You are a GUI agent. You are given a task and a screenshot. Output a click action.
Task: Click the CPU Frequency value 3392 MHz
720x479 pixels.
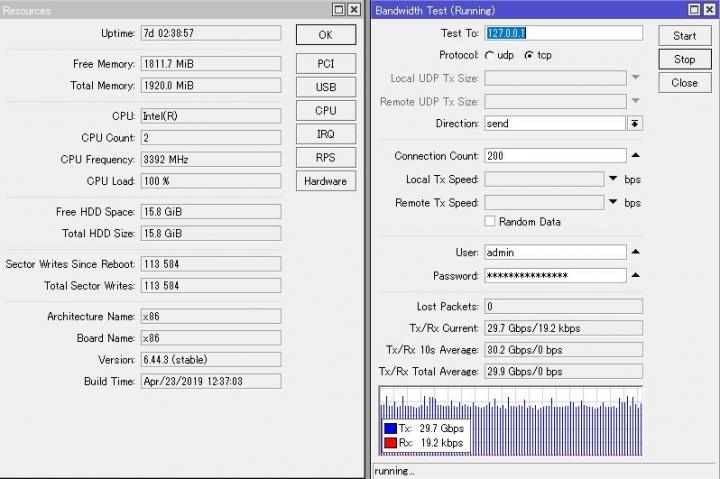[x=211, y=159]
